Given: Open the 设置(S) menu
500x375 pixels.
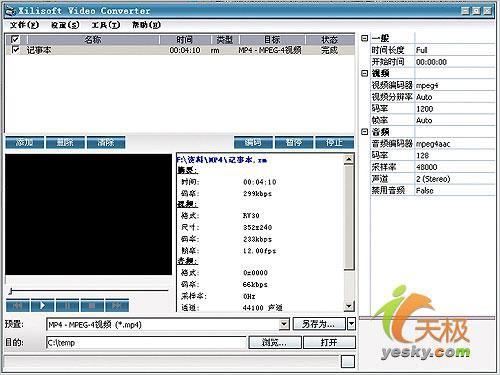Looking at the screenshot, I should click(x=65, y=25).
